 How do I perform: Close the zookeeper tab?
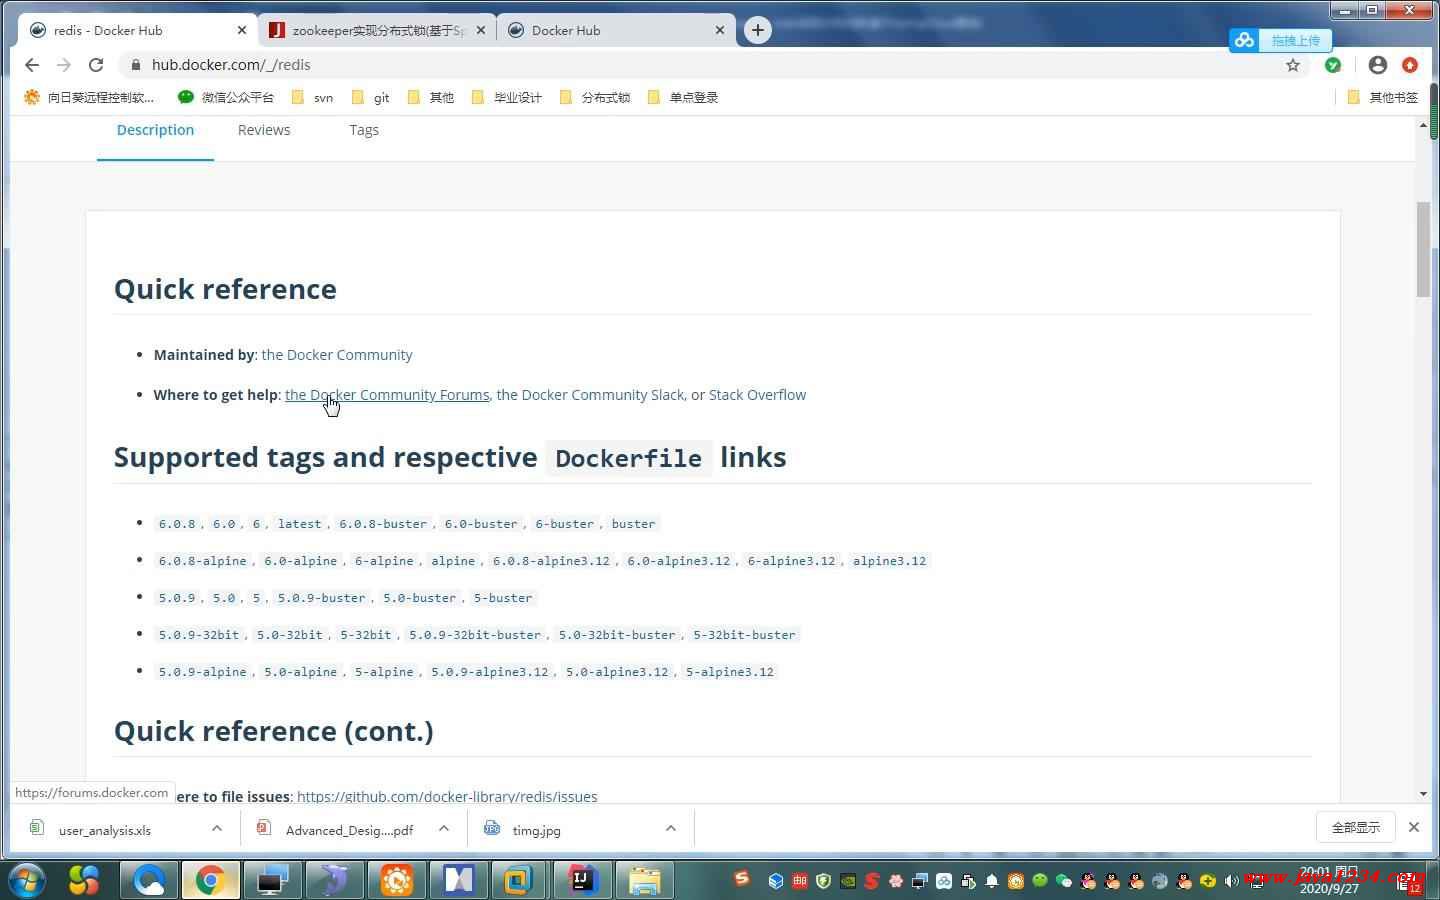(x=481, y=30)
